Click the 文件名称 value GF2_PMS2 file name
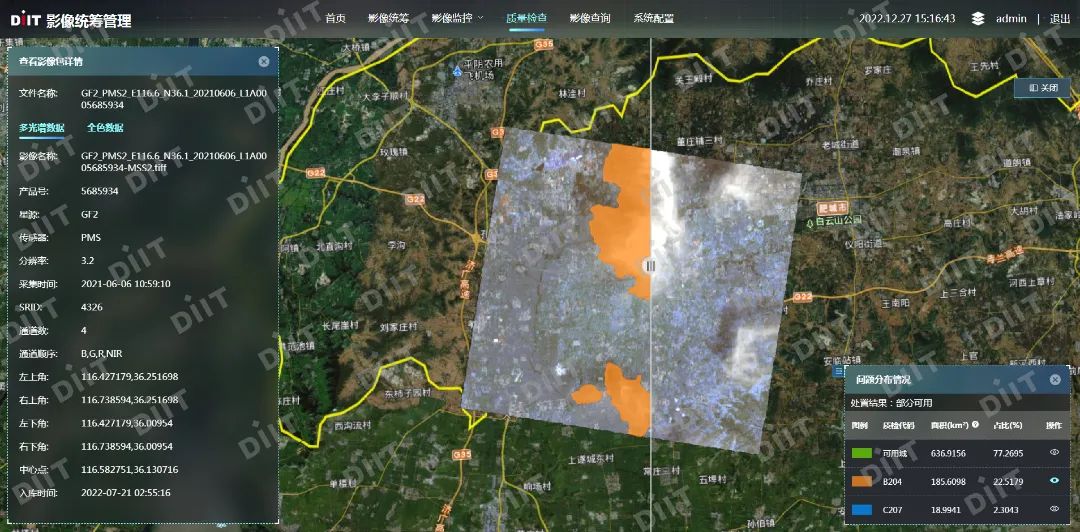This screenshot has width=1080, height=532. click(x=174, y=99)
